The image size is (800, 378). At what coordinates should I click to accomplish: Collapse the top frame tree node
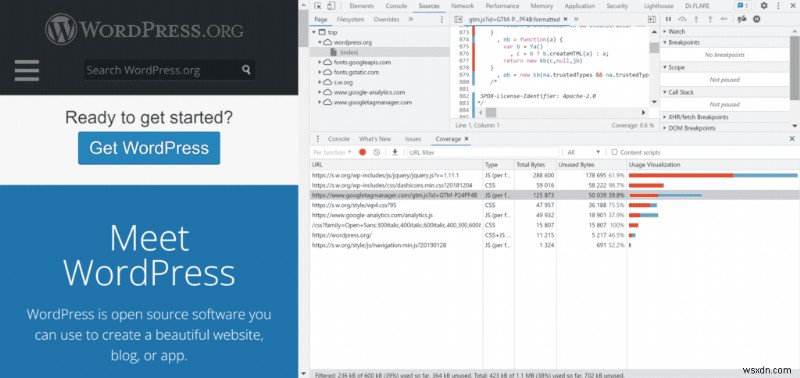[x=314, y=32]
